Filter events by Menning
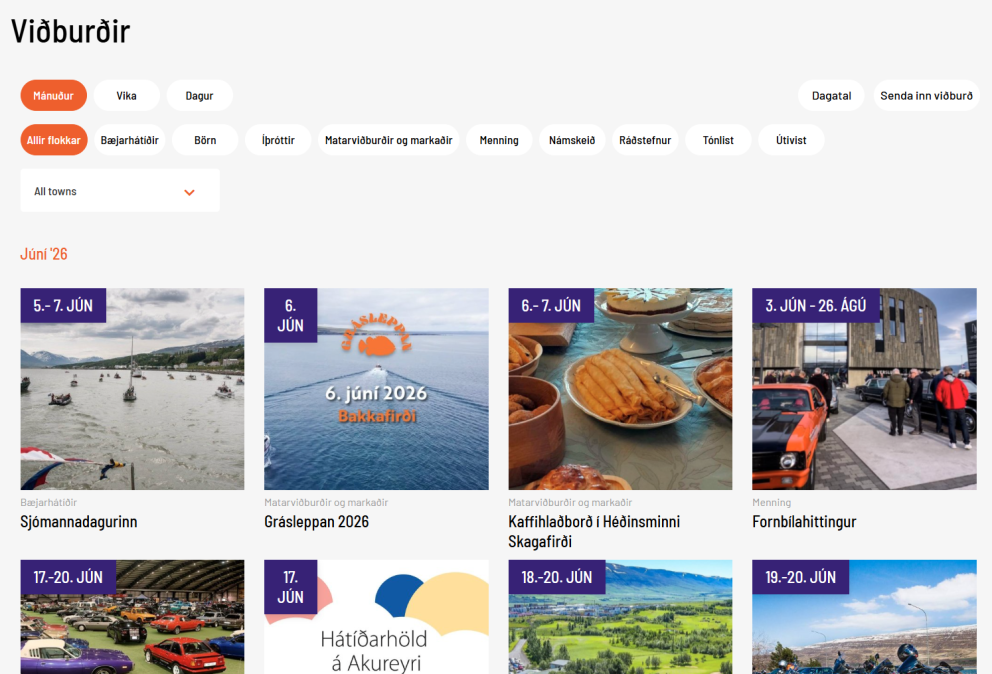 pyautogui.click(x=499, y=140)
